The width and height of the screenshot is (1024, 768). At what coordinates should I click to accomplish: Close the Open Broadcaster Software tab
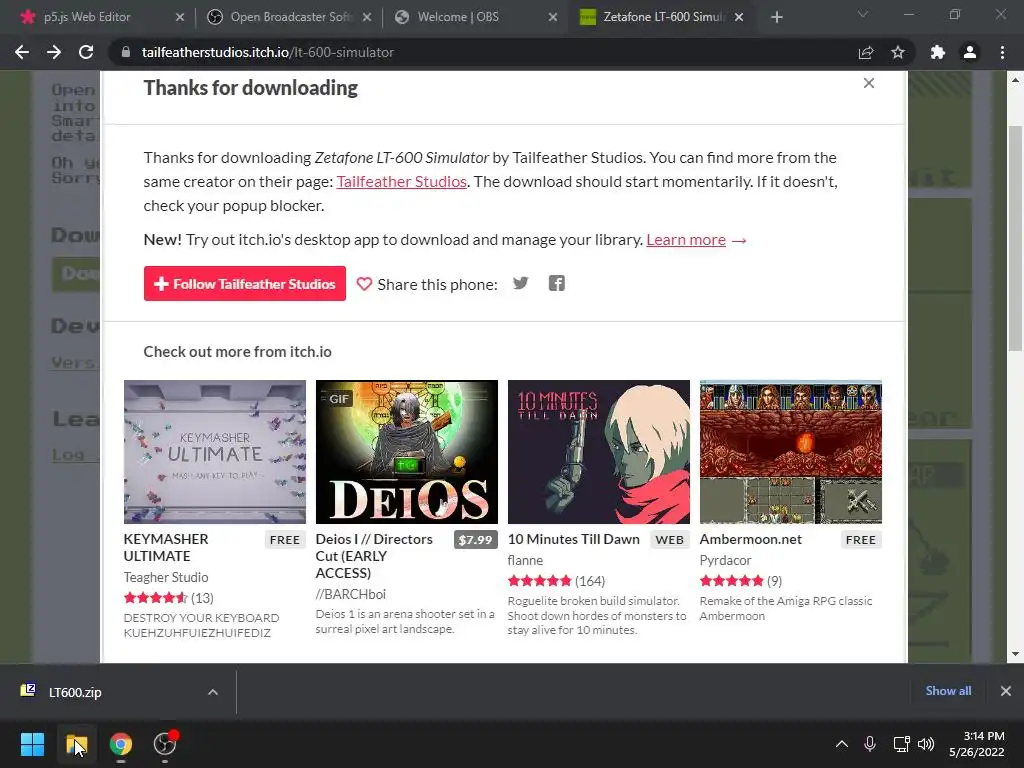tap(367, 17)
